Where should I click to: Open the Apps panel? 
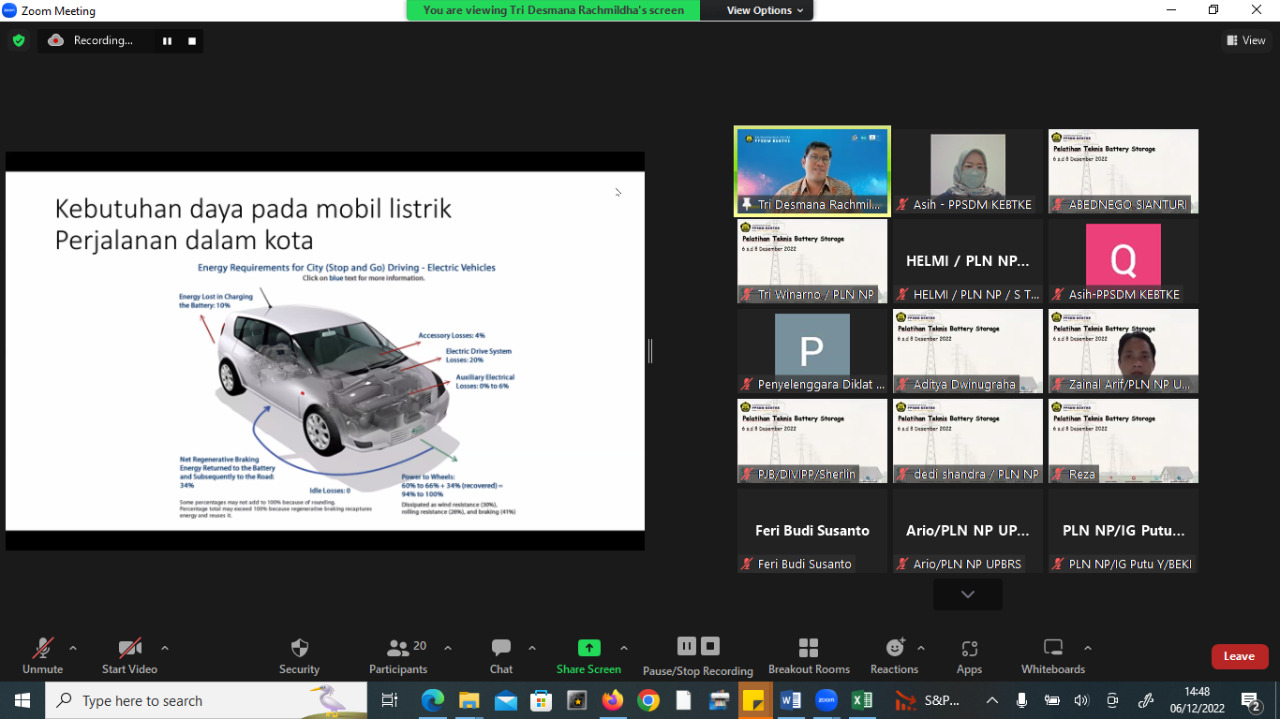pos(969,655)
